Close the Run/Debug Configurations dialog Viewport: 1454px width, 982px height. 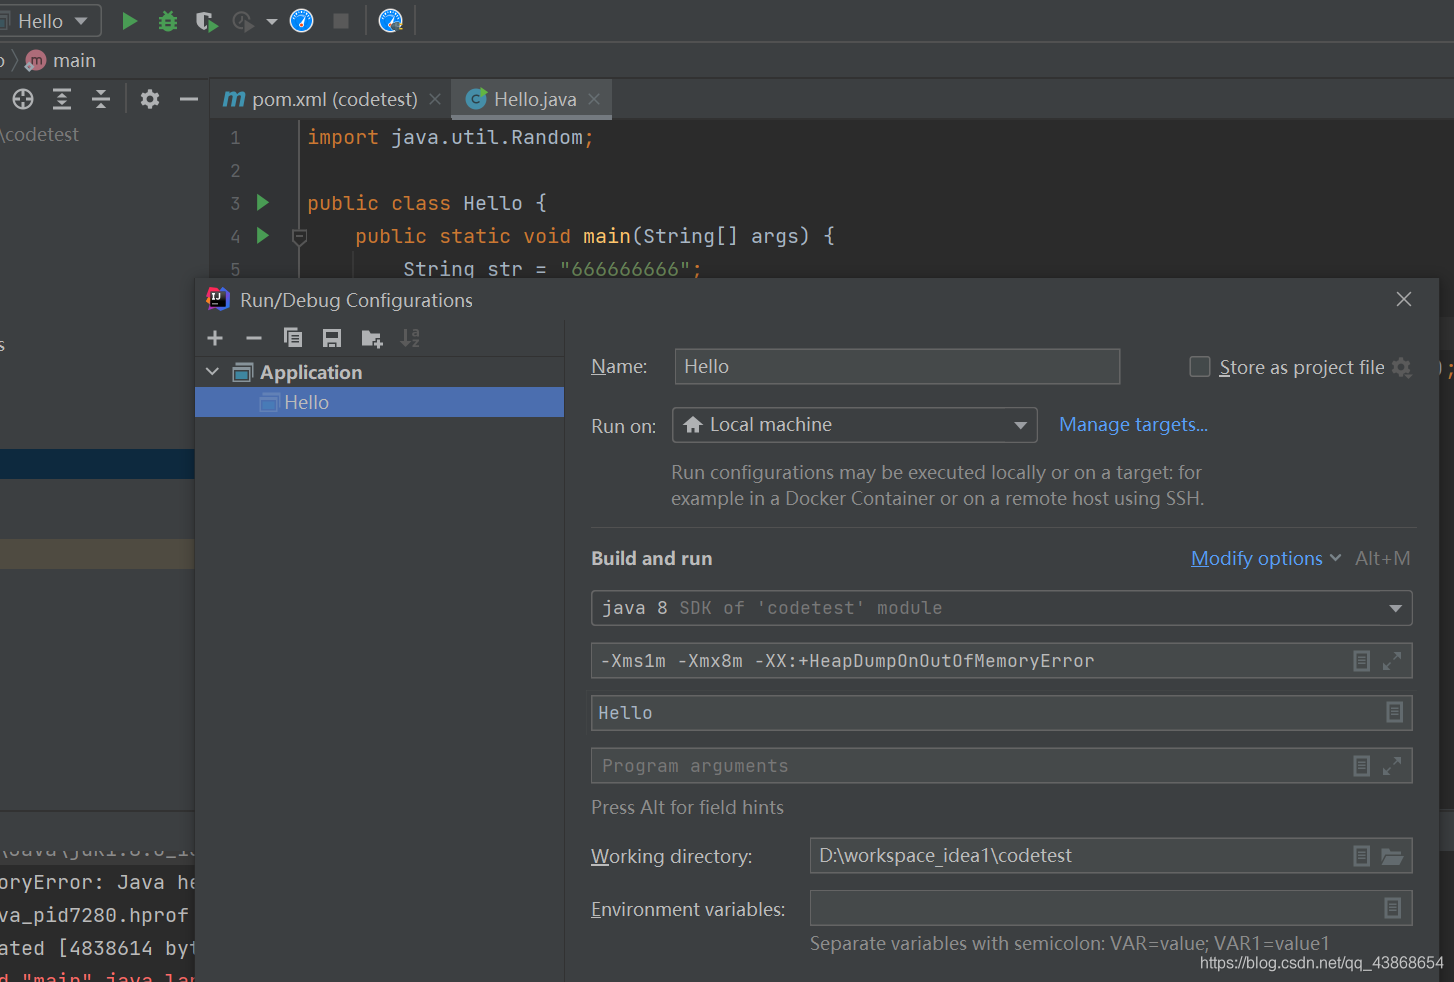[1404, 299]
